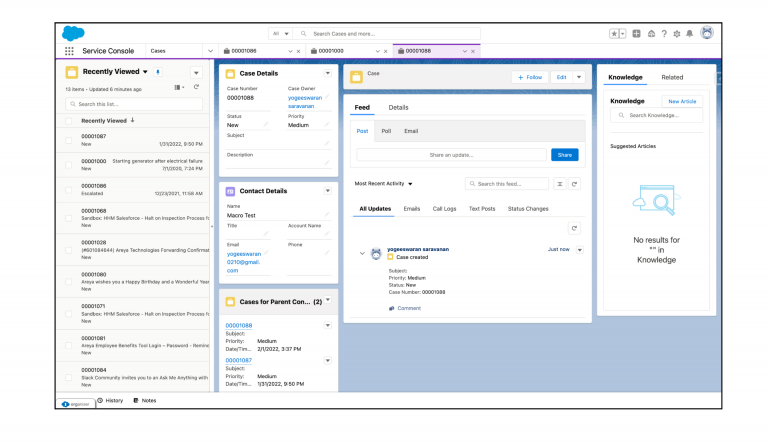768x442 pixels.
Task: Select checkbox for case 00001081
Action: coord(69,346)
